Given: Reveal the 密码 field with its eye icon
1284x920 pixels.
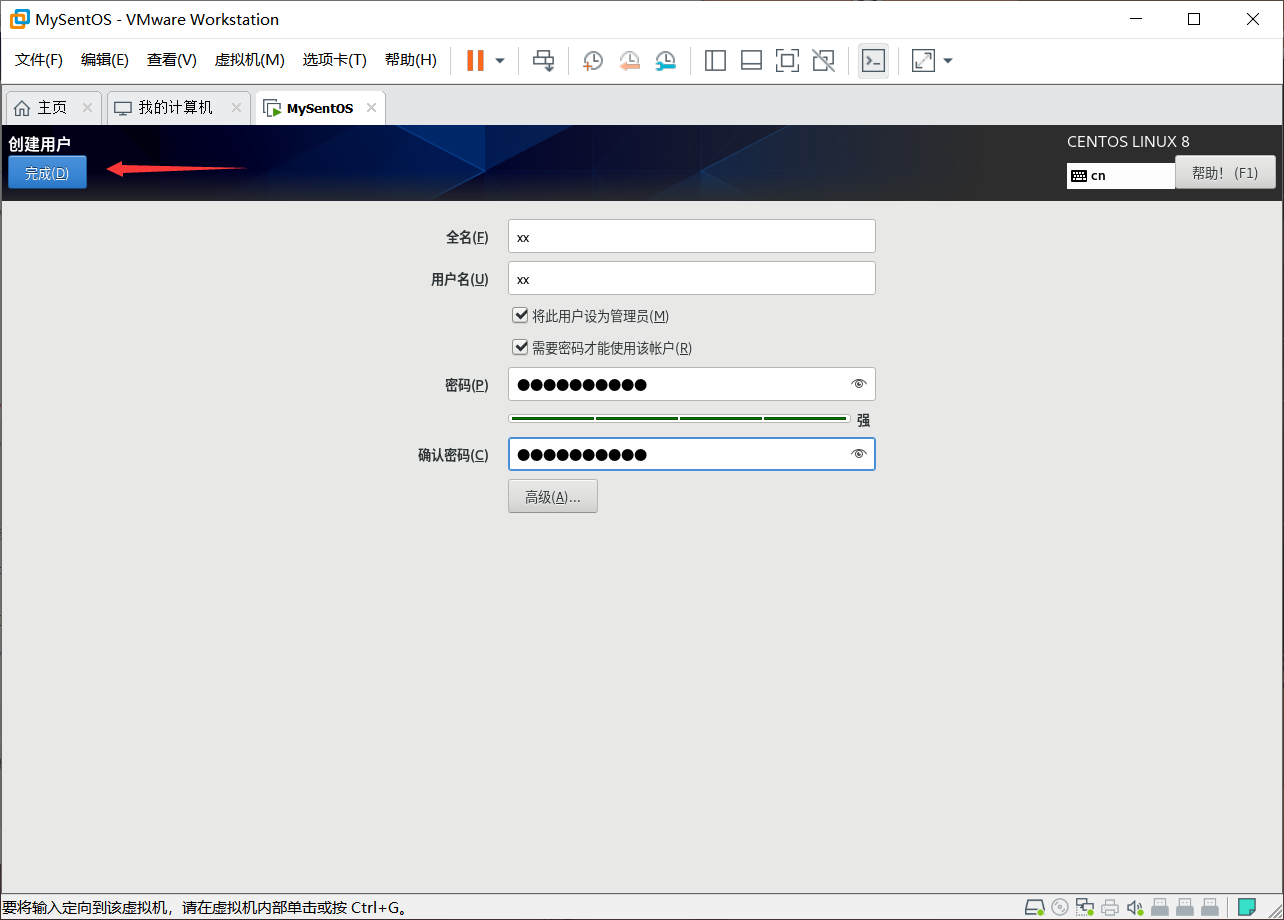Looking at the screenshot, I should click(858, 384).
